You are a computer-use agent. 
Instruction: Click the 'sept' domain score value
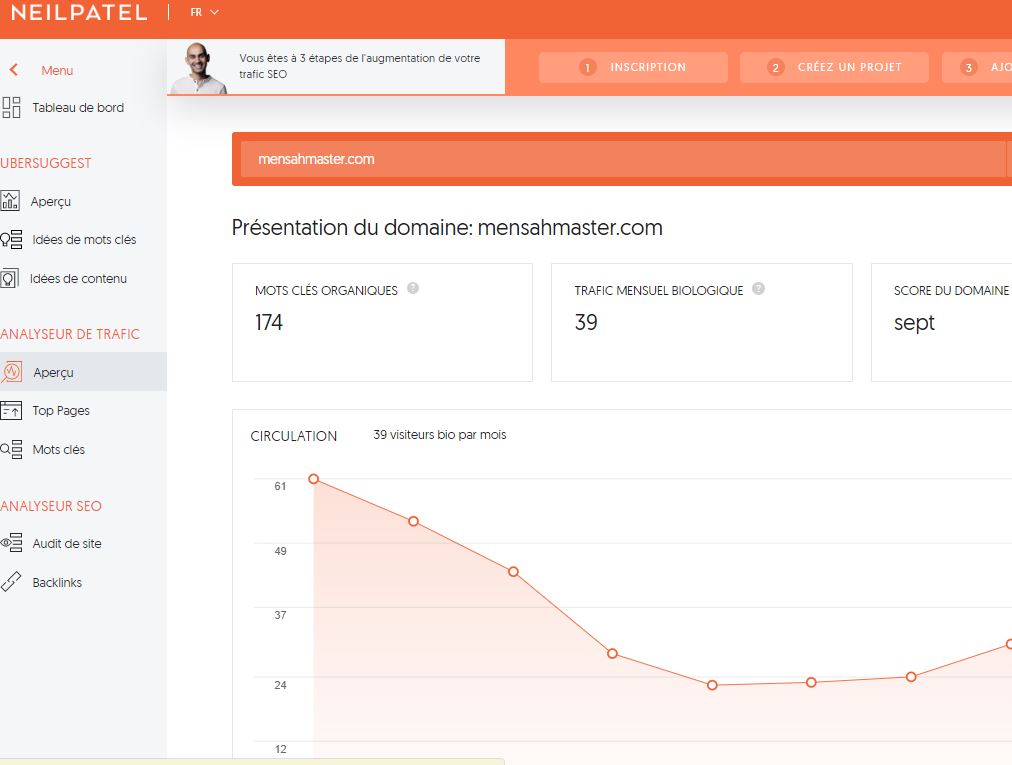coord(914,322)
